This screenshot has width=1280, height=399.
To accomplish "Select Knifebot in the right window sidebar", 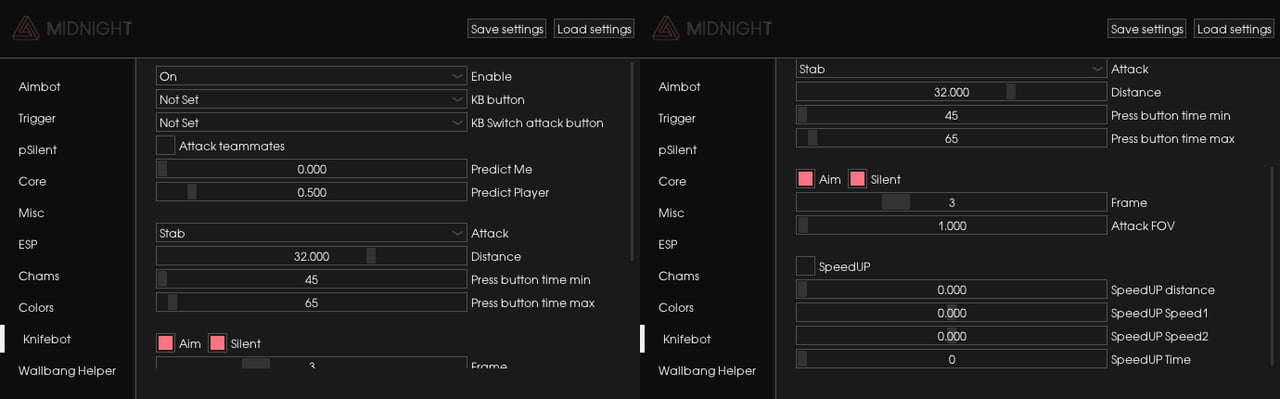I will tap(687, 339).
